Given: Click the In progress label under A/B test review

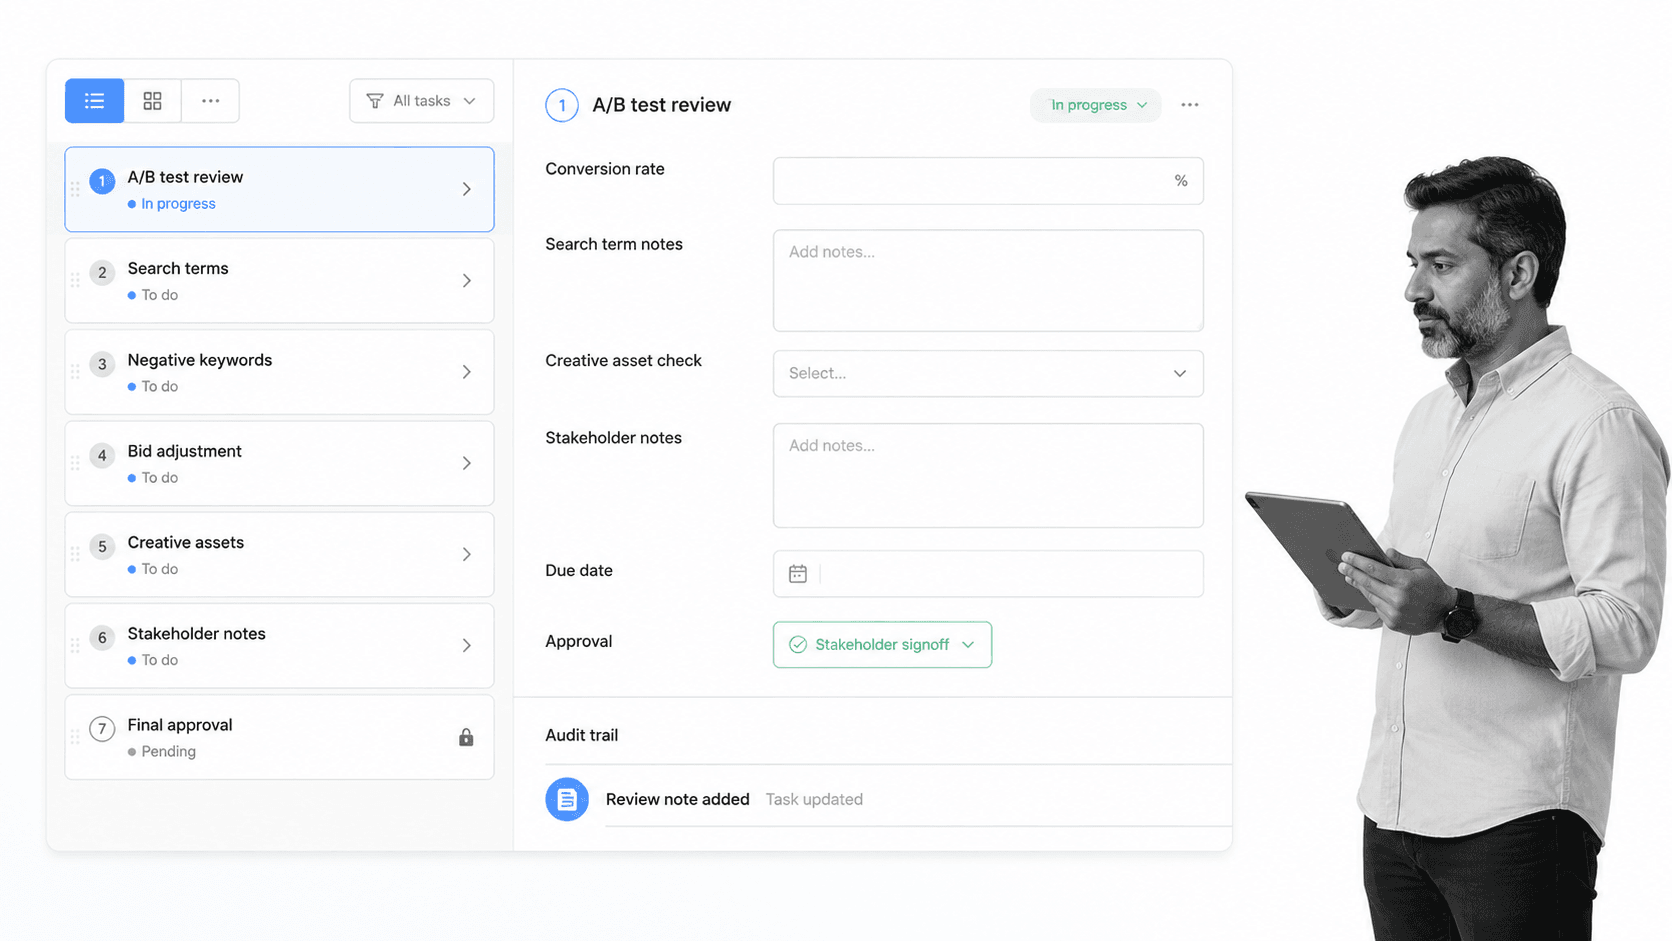Looking at the screenshot, I should pos(178,204).
